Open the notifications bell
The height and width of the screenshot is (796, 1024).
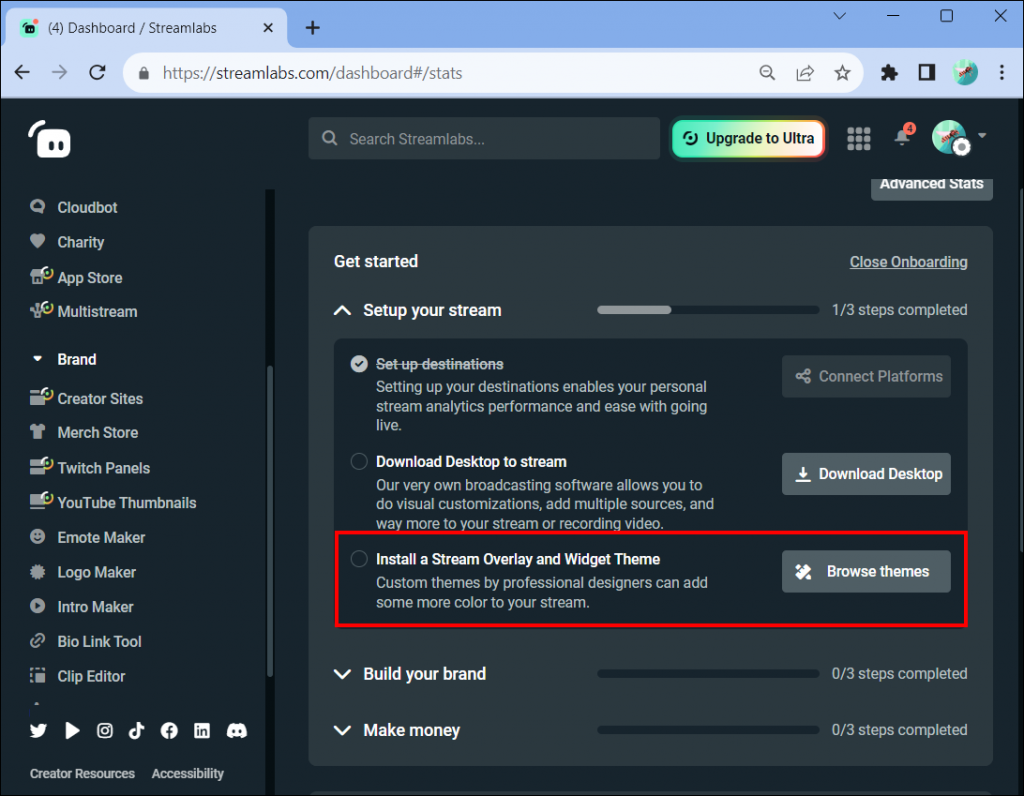[x=902, y=139]
